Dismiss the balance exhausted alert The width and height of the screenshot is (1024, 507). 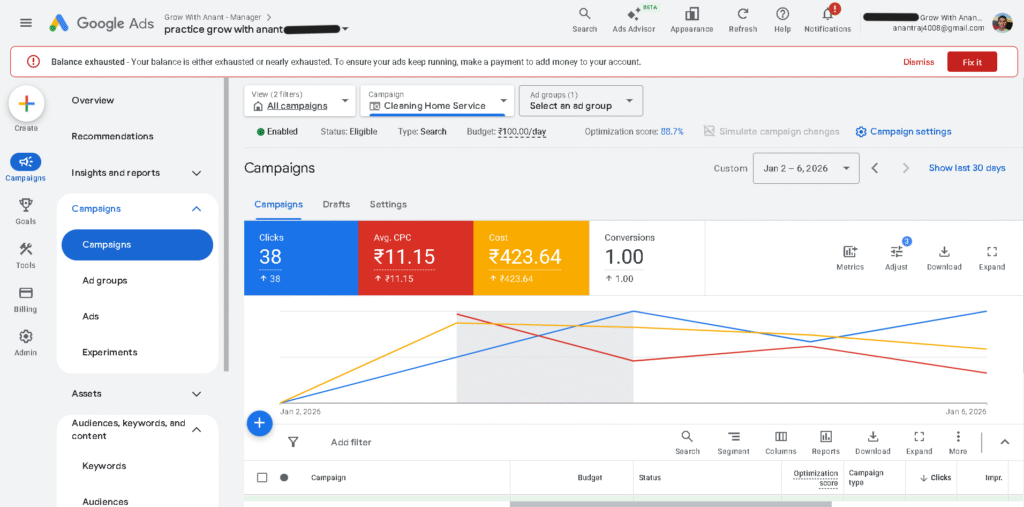[918, 62]
